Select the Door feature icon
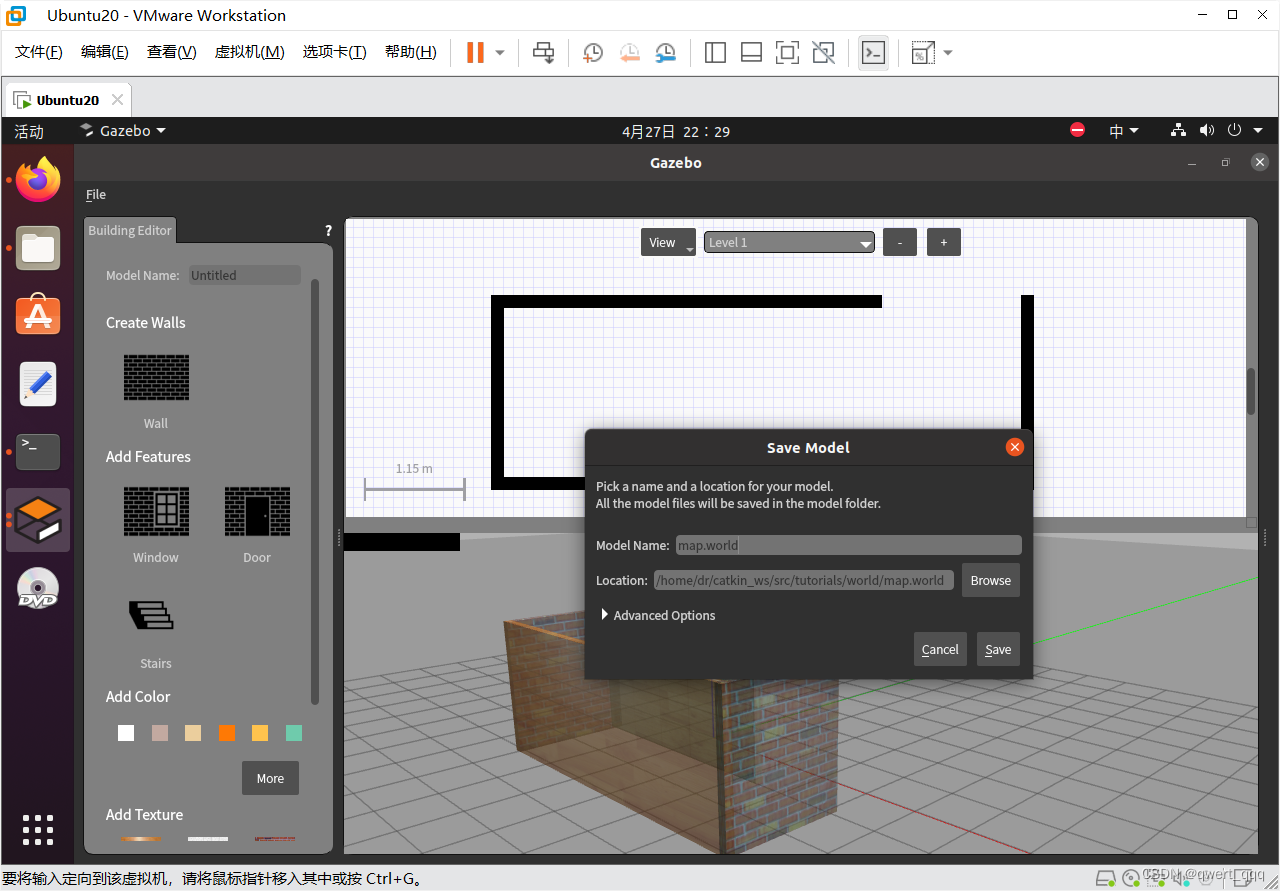1280x891 pixels. point(257,511)
